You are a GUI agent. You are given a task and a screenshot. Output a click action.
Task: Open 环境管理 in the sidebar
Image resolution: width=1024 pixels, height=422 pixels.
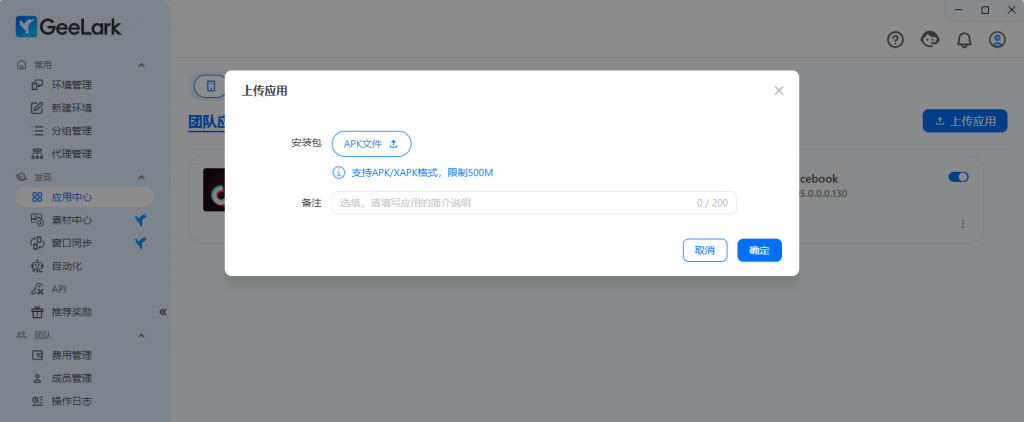coord(71,85)
